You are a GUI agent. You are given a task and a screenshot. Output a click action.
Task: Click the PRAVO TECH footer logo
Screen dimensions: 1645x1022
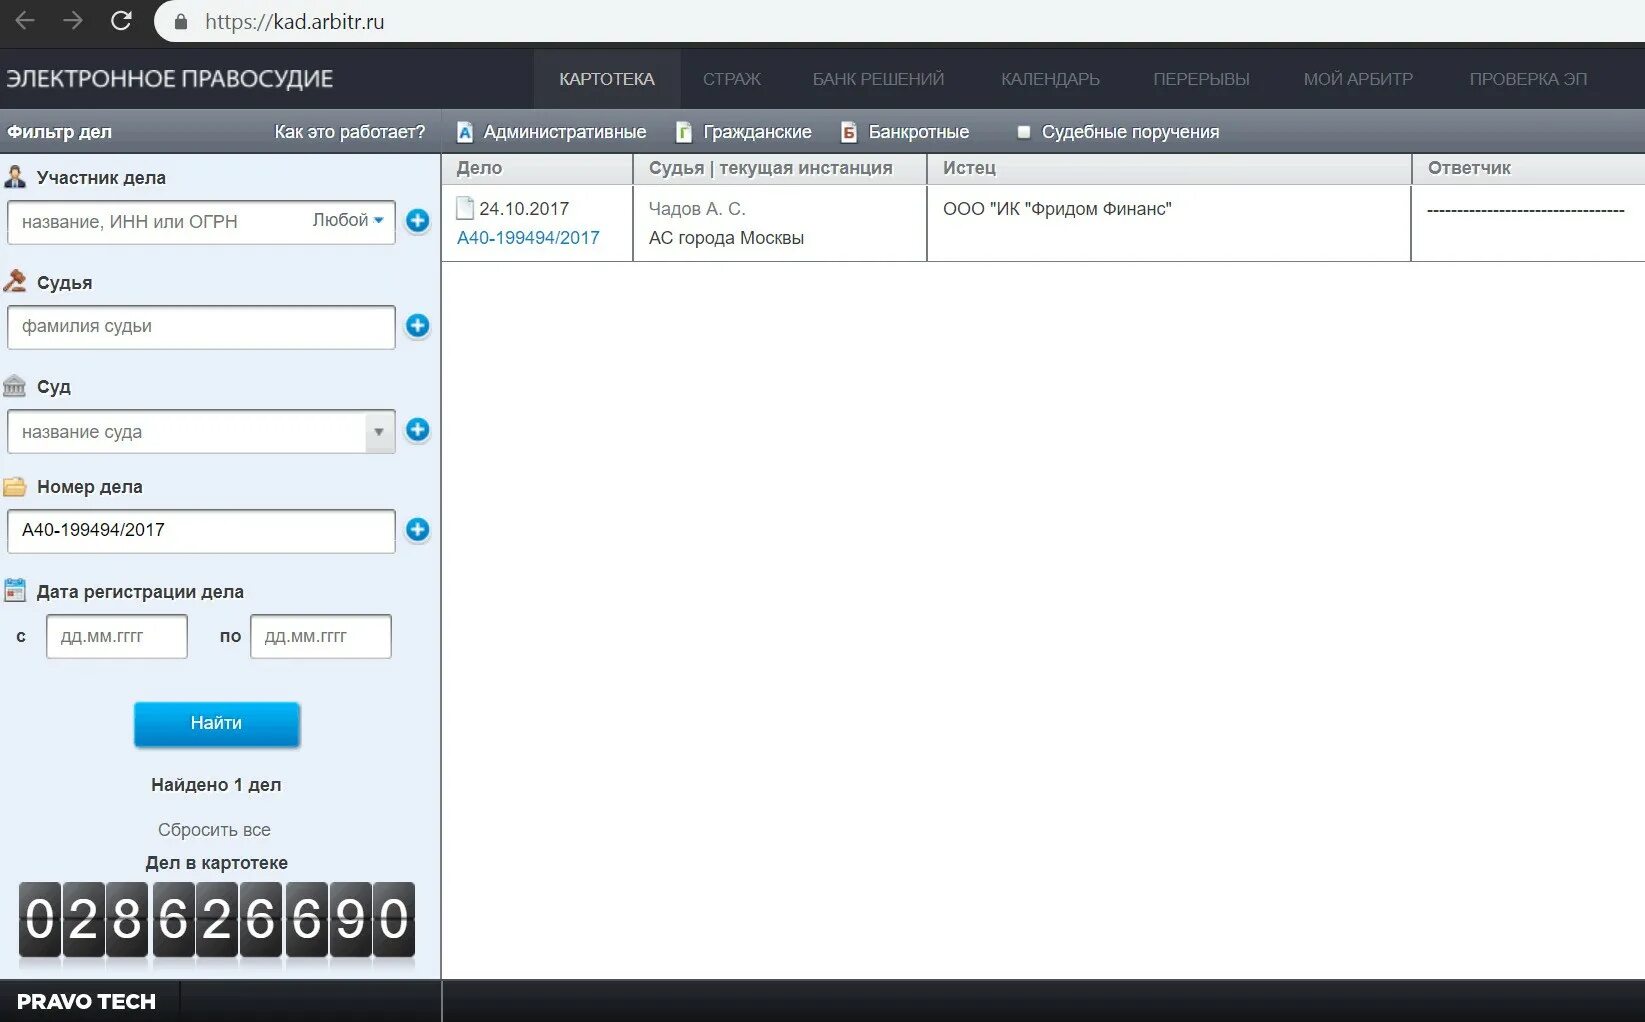(86, 1002)
